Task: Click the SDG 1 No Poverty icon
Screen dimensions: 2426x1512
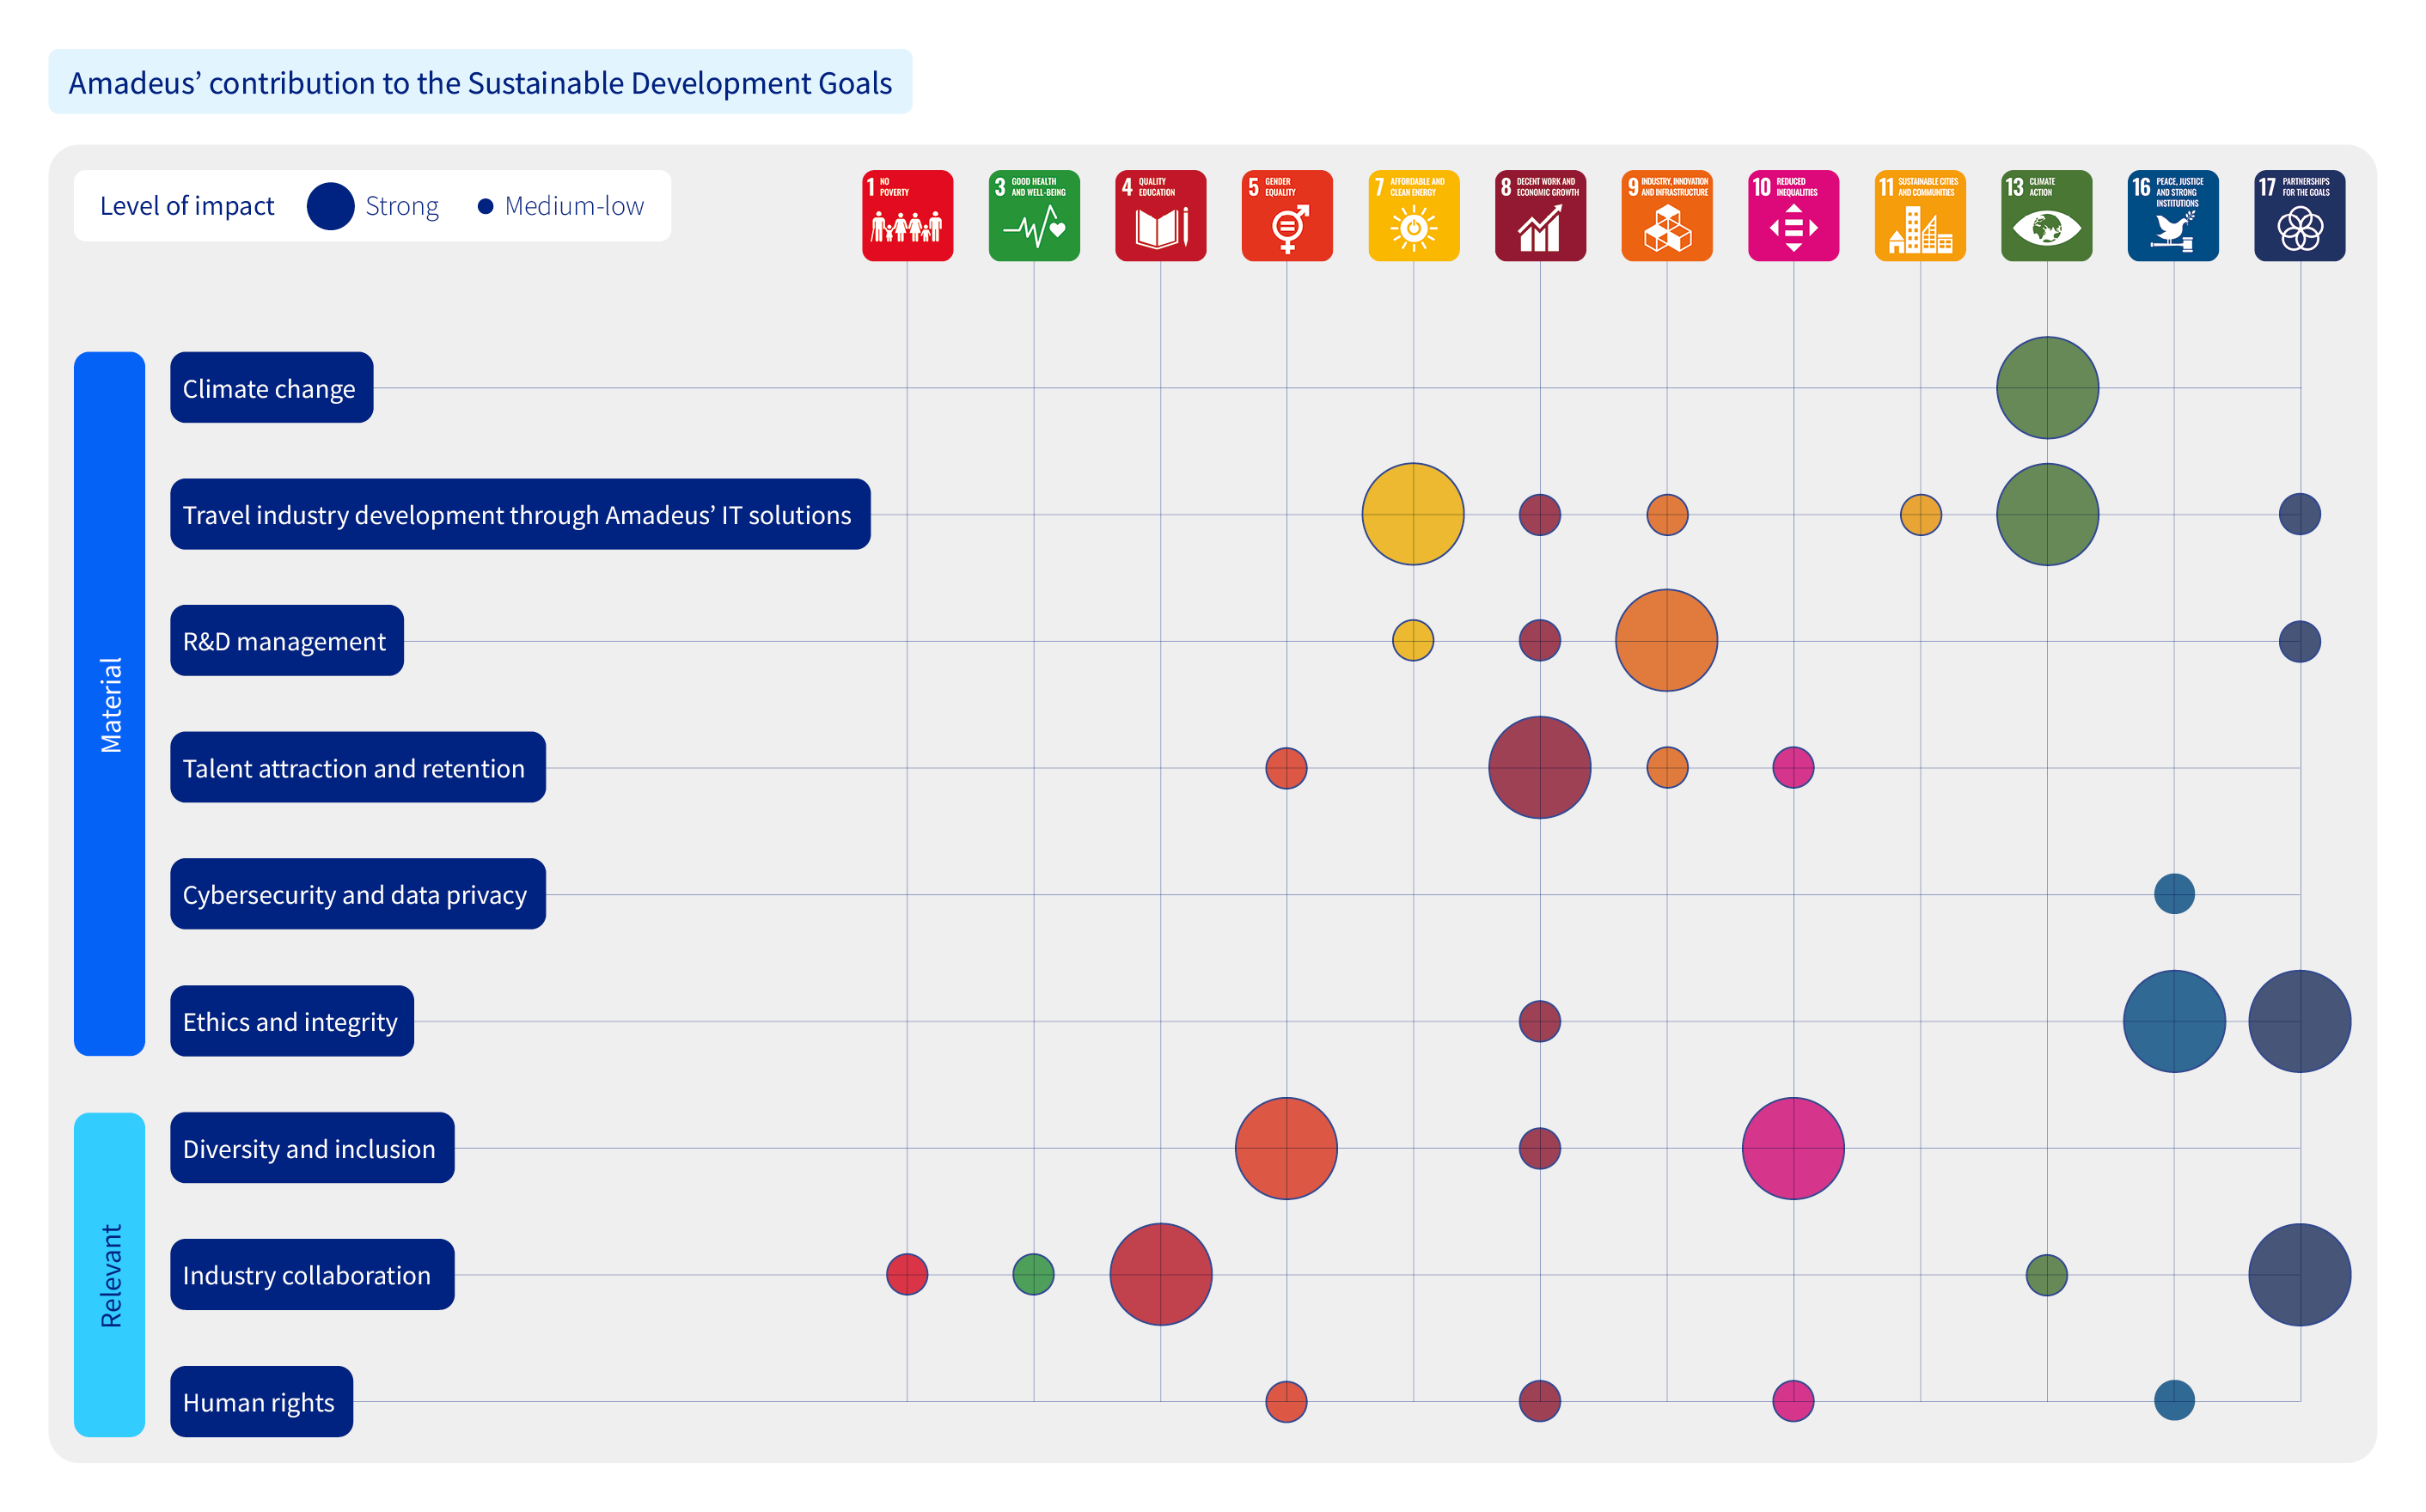Action: [907, 215]
